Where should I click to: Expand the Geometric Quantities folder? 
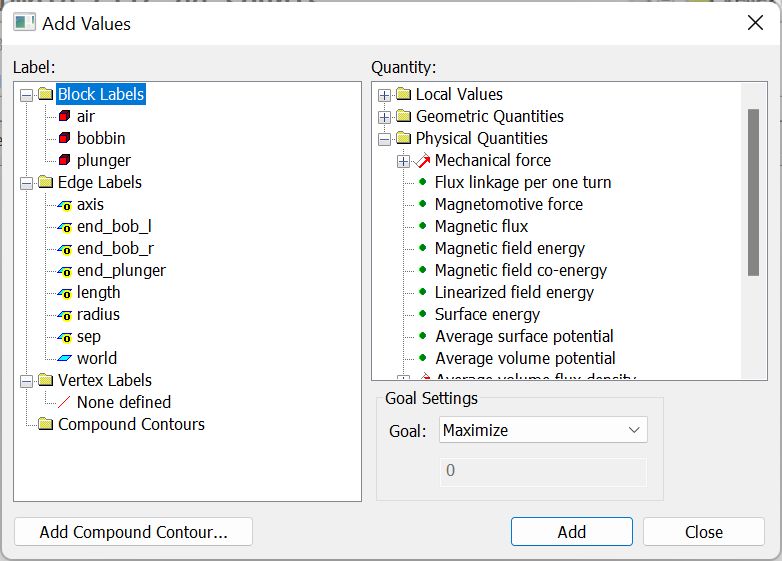click(x=384, y=117)
